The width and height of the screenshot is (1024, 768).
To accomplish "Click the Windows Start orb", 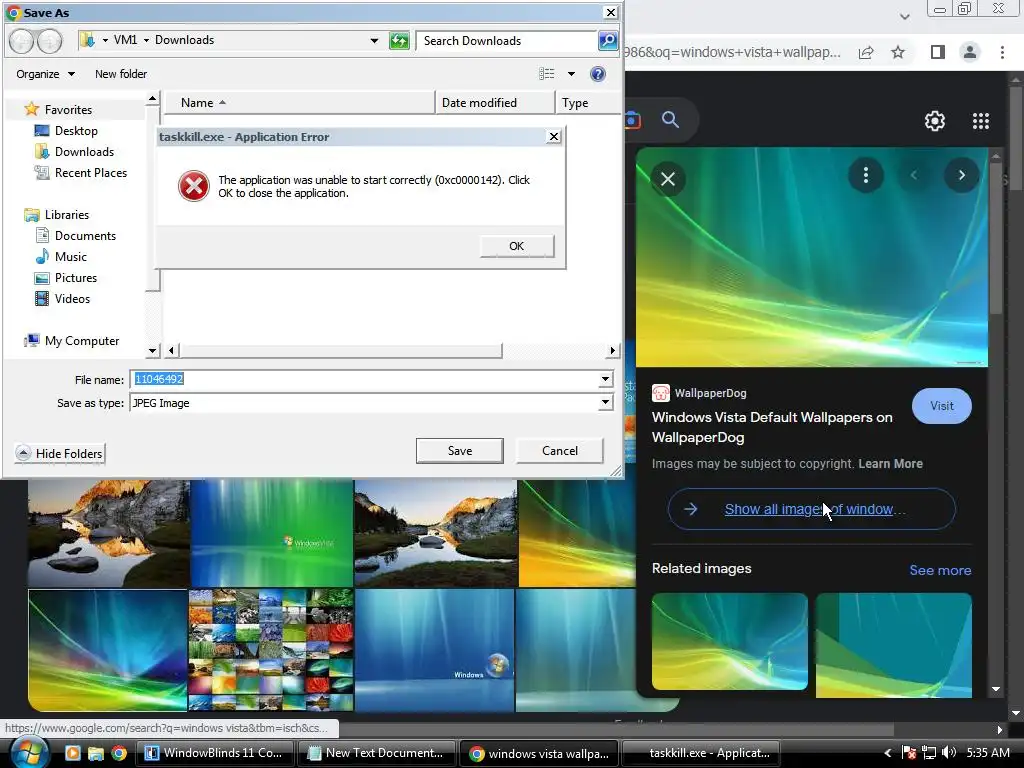I will click(30, 752).
